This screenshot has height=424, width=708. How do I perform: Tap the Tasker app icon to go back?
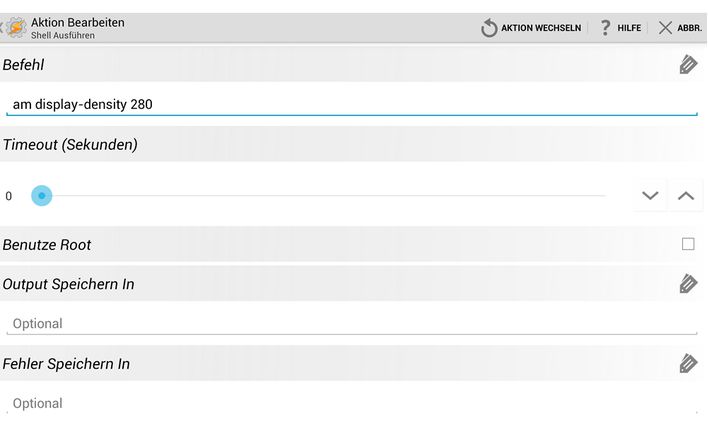click(x=16, y=28)
